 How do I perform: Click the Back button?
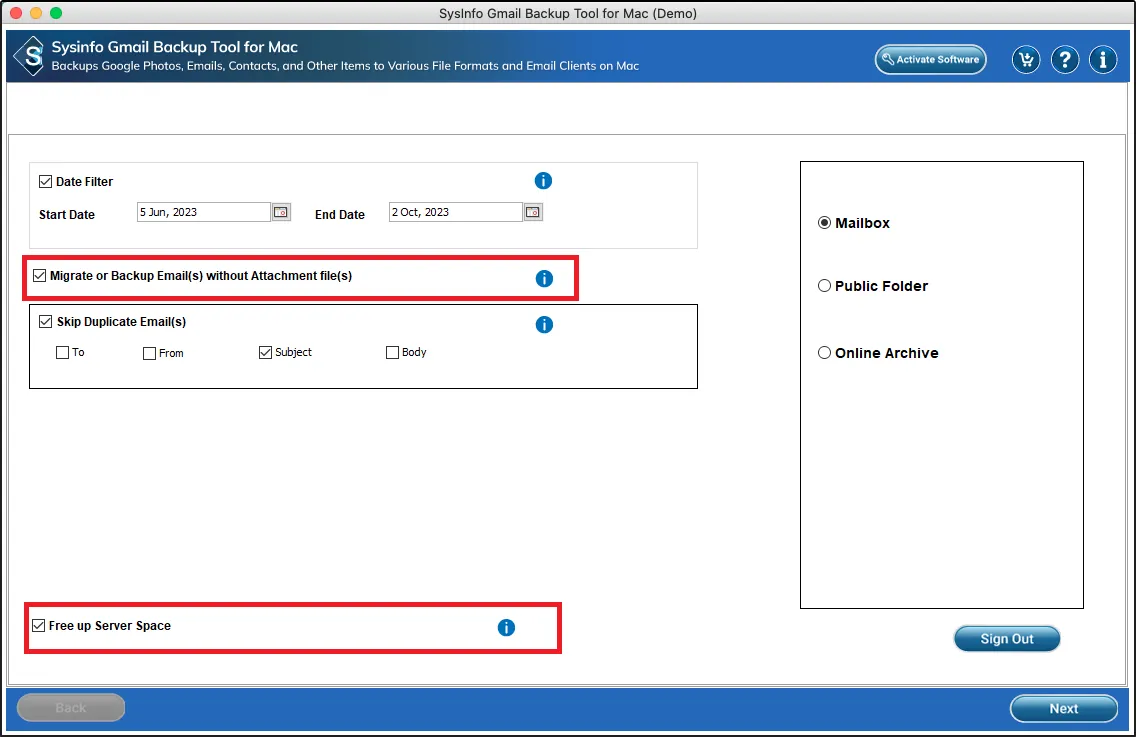pyautogui.click(x=71, y=708)
